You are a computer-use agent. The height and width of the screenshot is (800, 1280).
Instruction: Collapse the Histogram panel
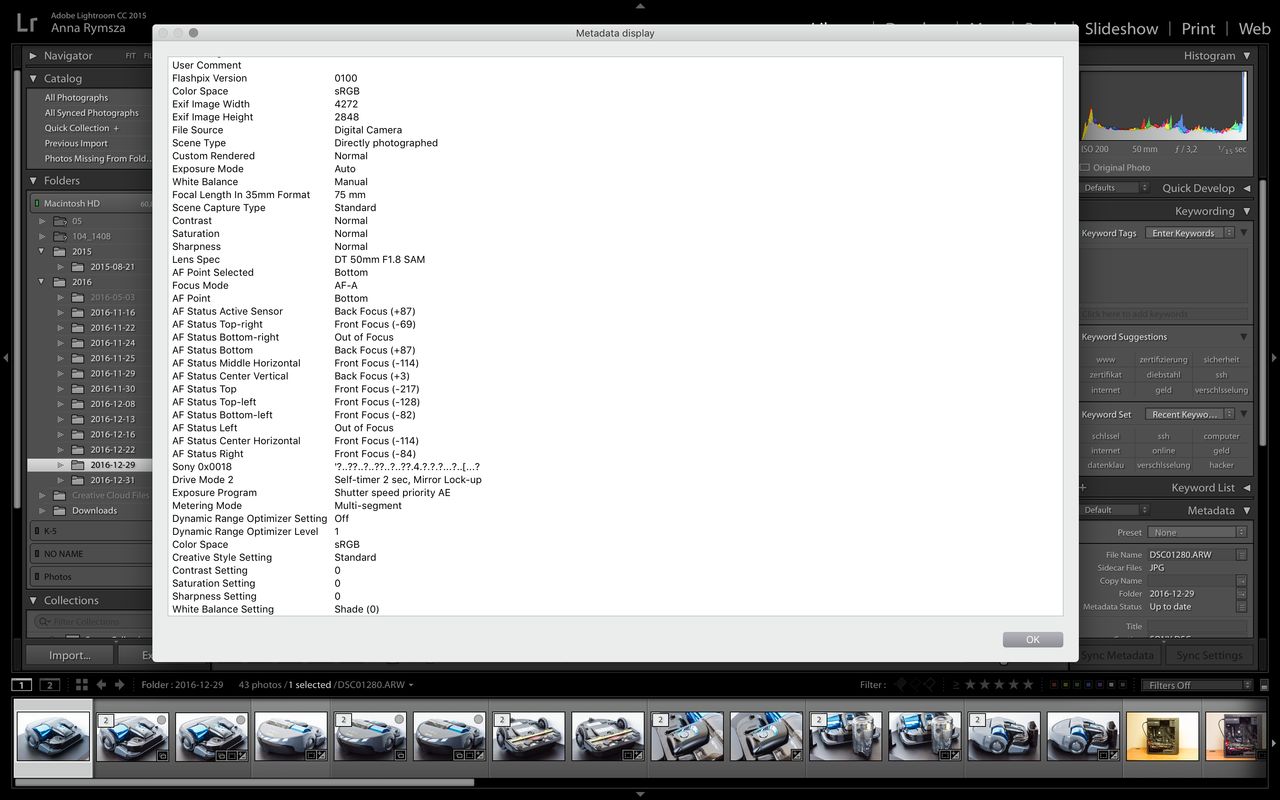[x=1246, y=56]
